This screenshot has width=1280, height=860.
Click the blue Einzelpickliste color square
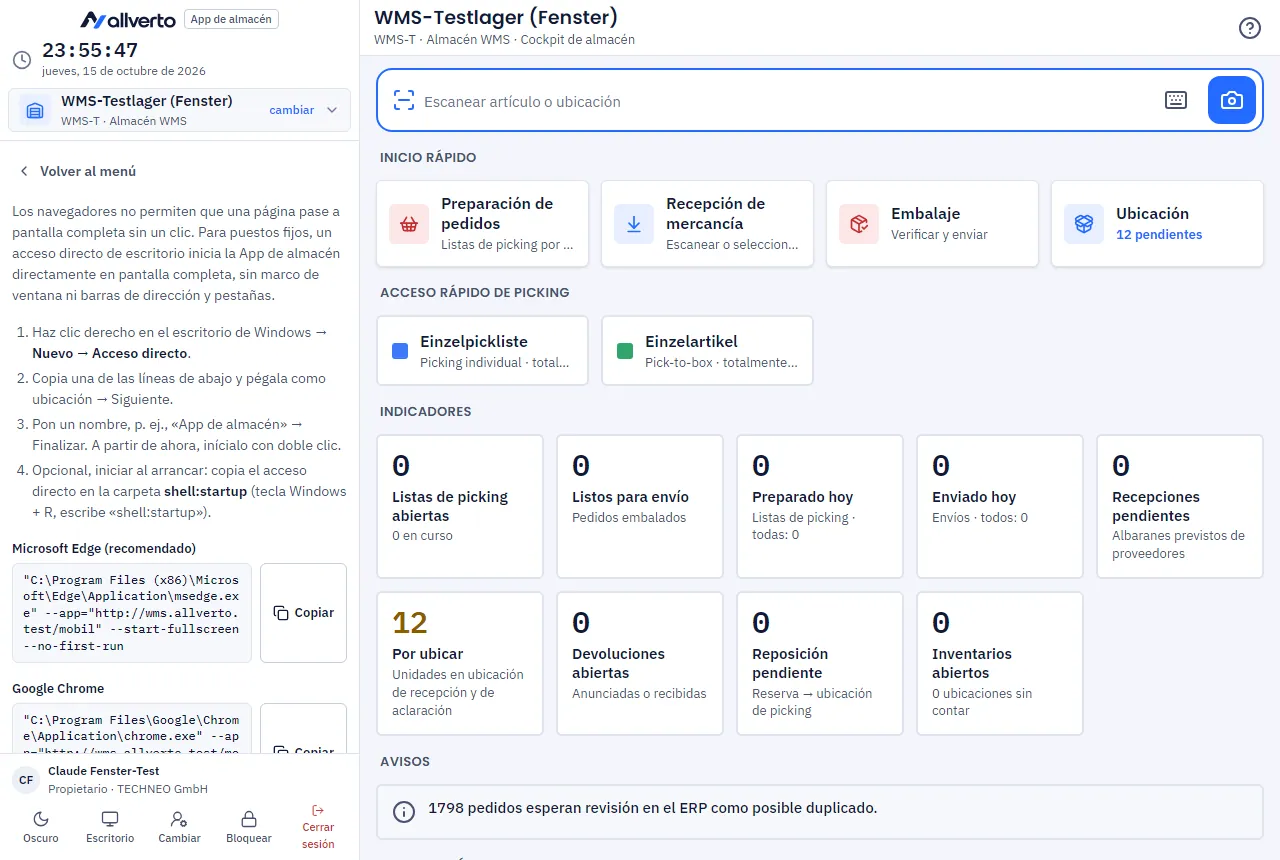click(400, 351)
